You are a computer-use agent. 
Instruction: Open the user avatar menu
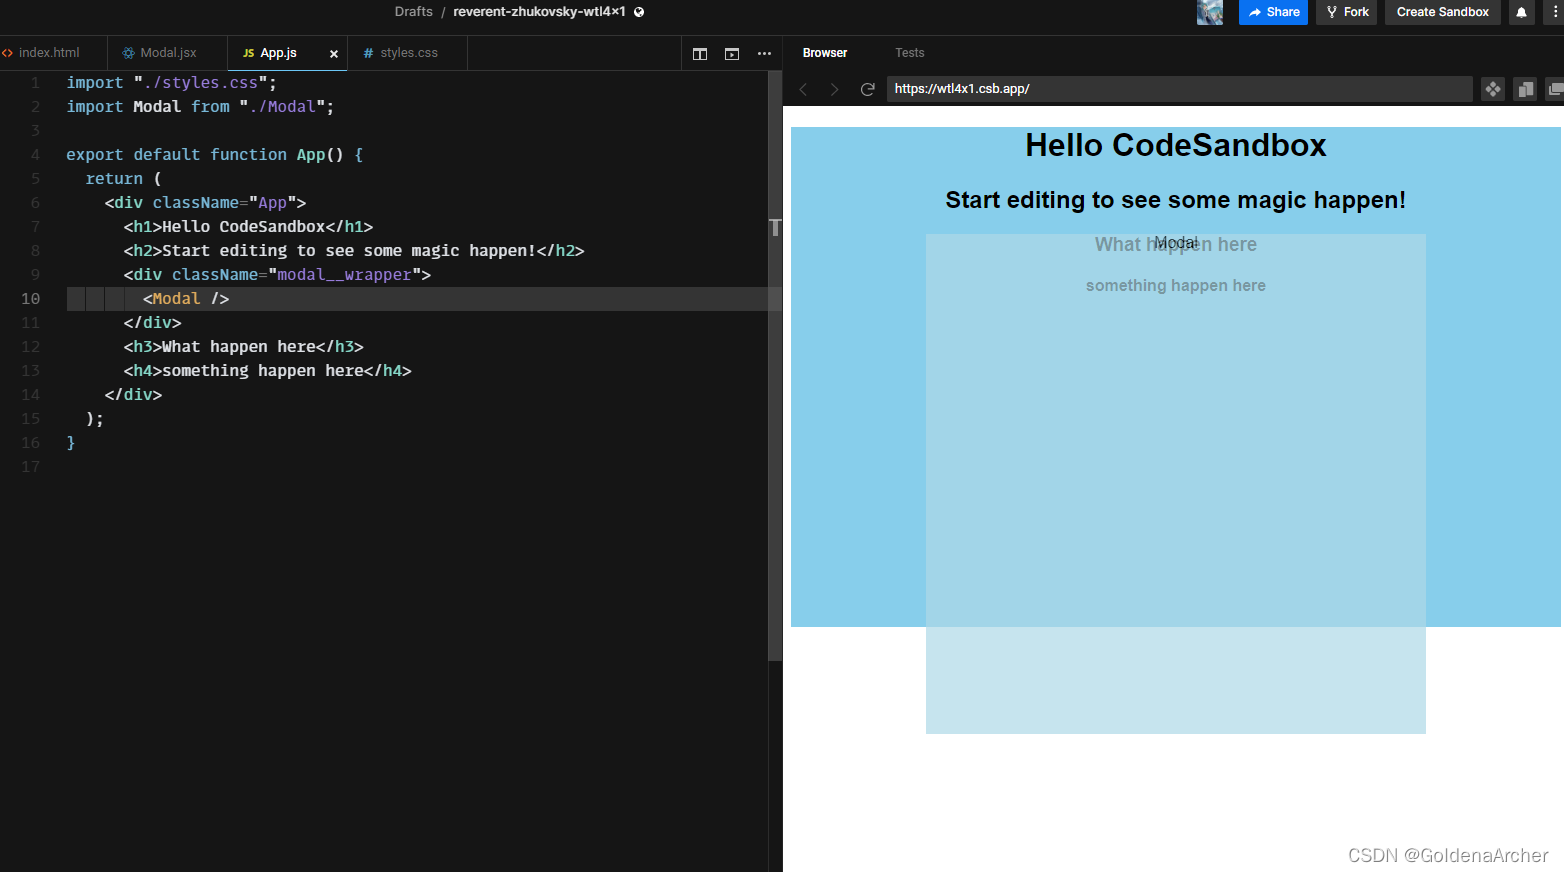(x=1210, y=12)
